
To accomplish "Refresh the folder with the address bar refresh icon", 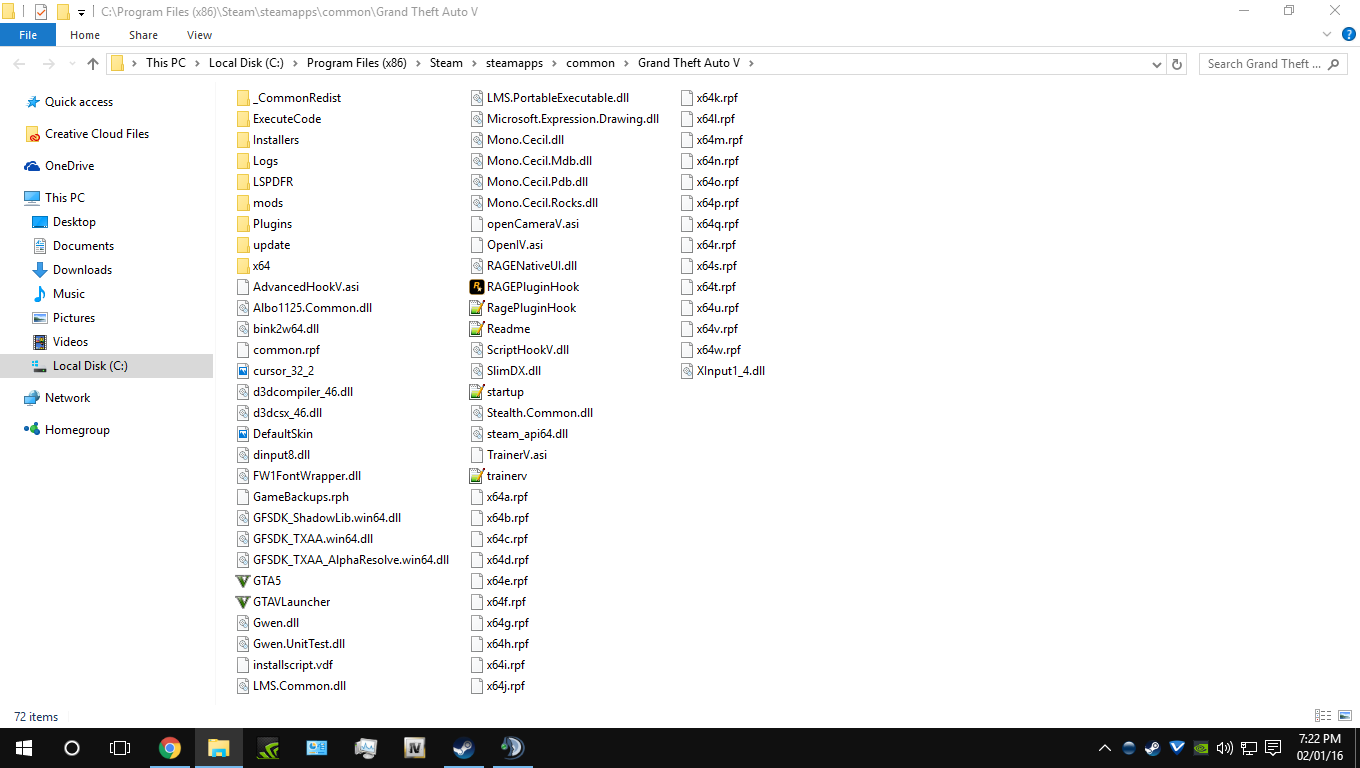I will [1177, 63].
